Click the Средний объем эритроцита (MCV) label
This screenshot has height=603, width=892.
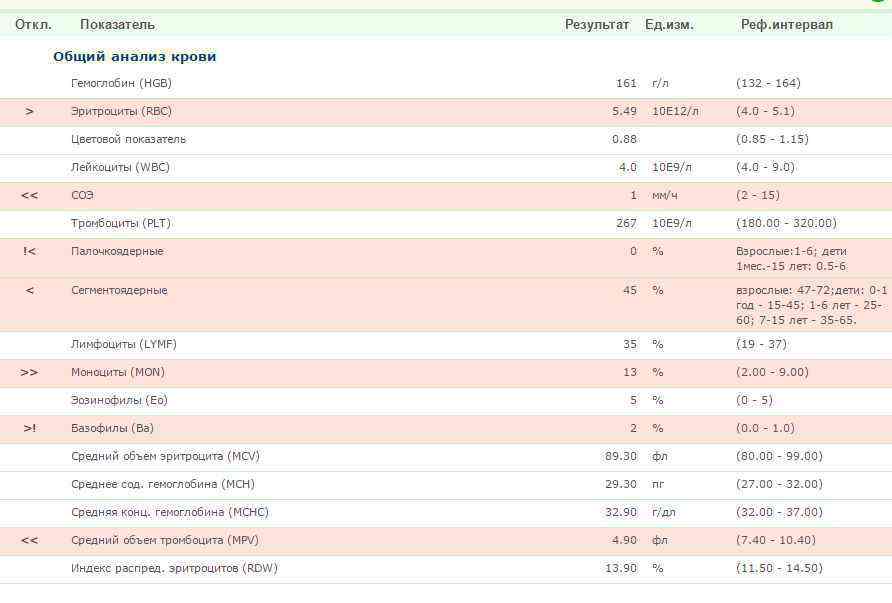pos(165,456)
